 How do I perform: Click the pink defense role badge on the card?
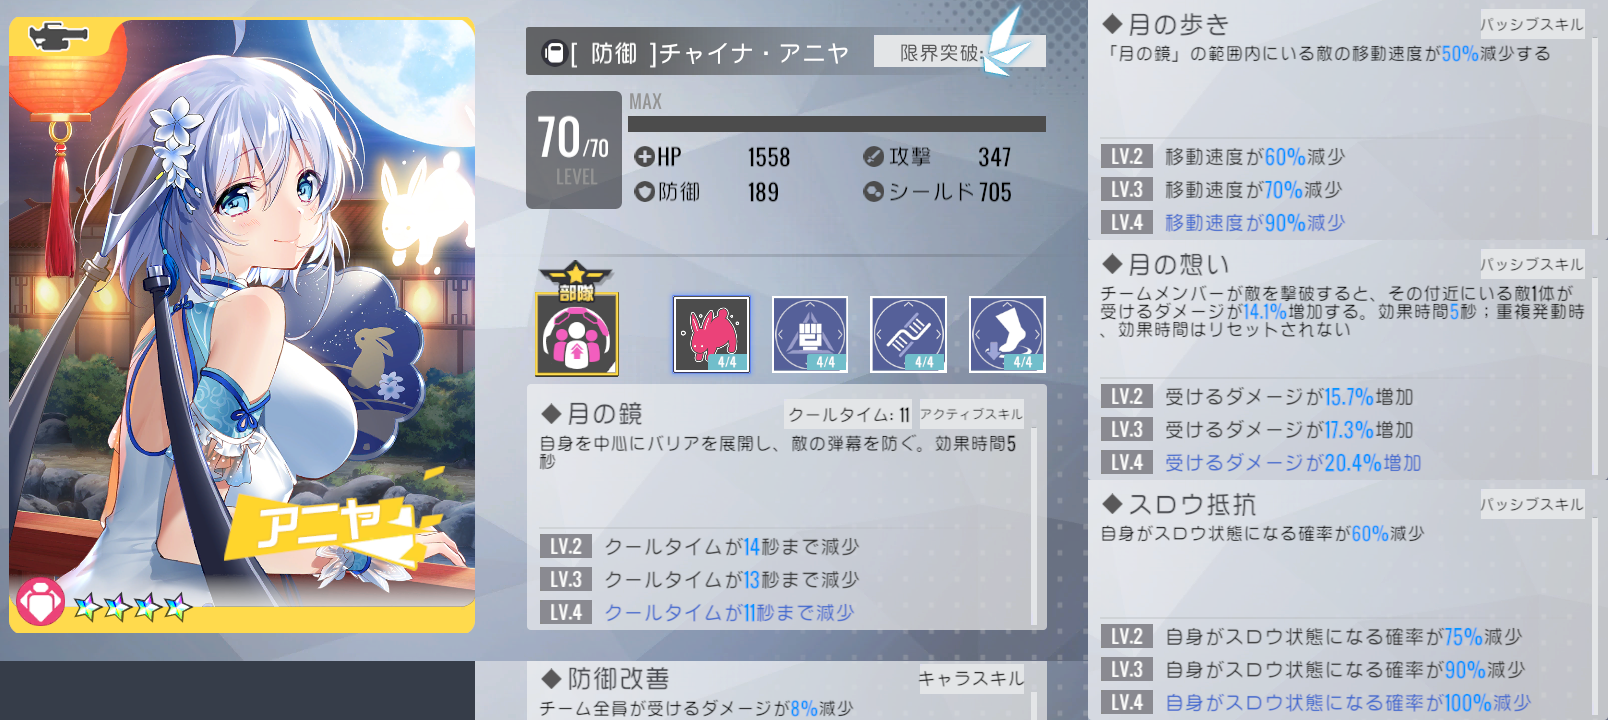click(41, 603)
